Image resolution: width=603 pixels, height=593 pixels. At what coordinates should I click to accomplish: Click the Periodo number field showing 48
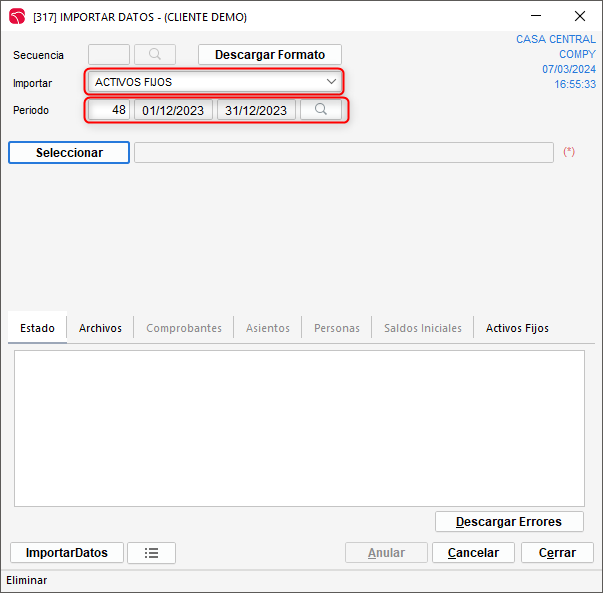pyautogui.click(x=110, y=110)
